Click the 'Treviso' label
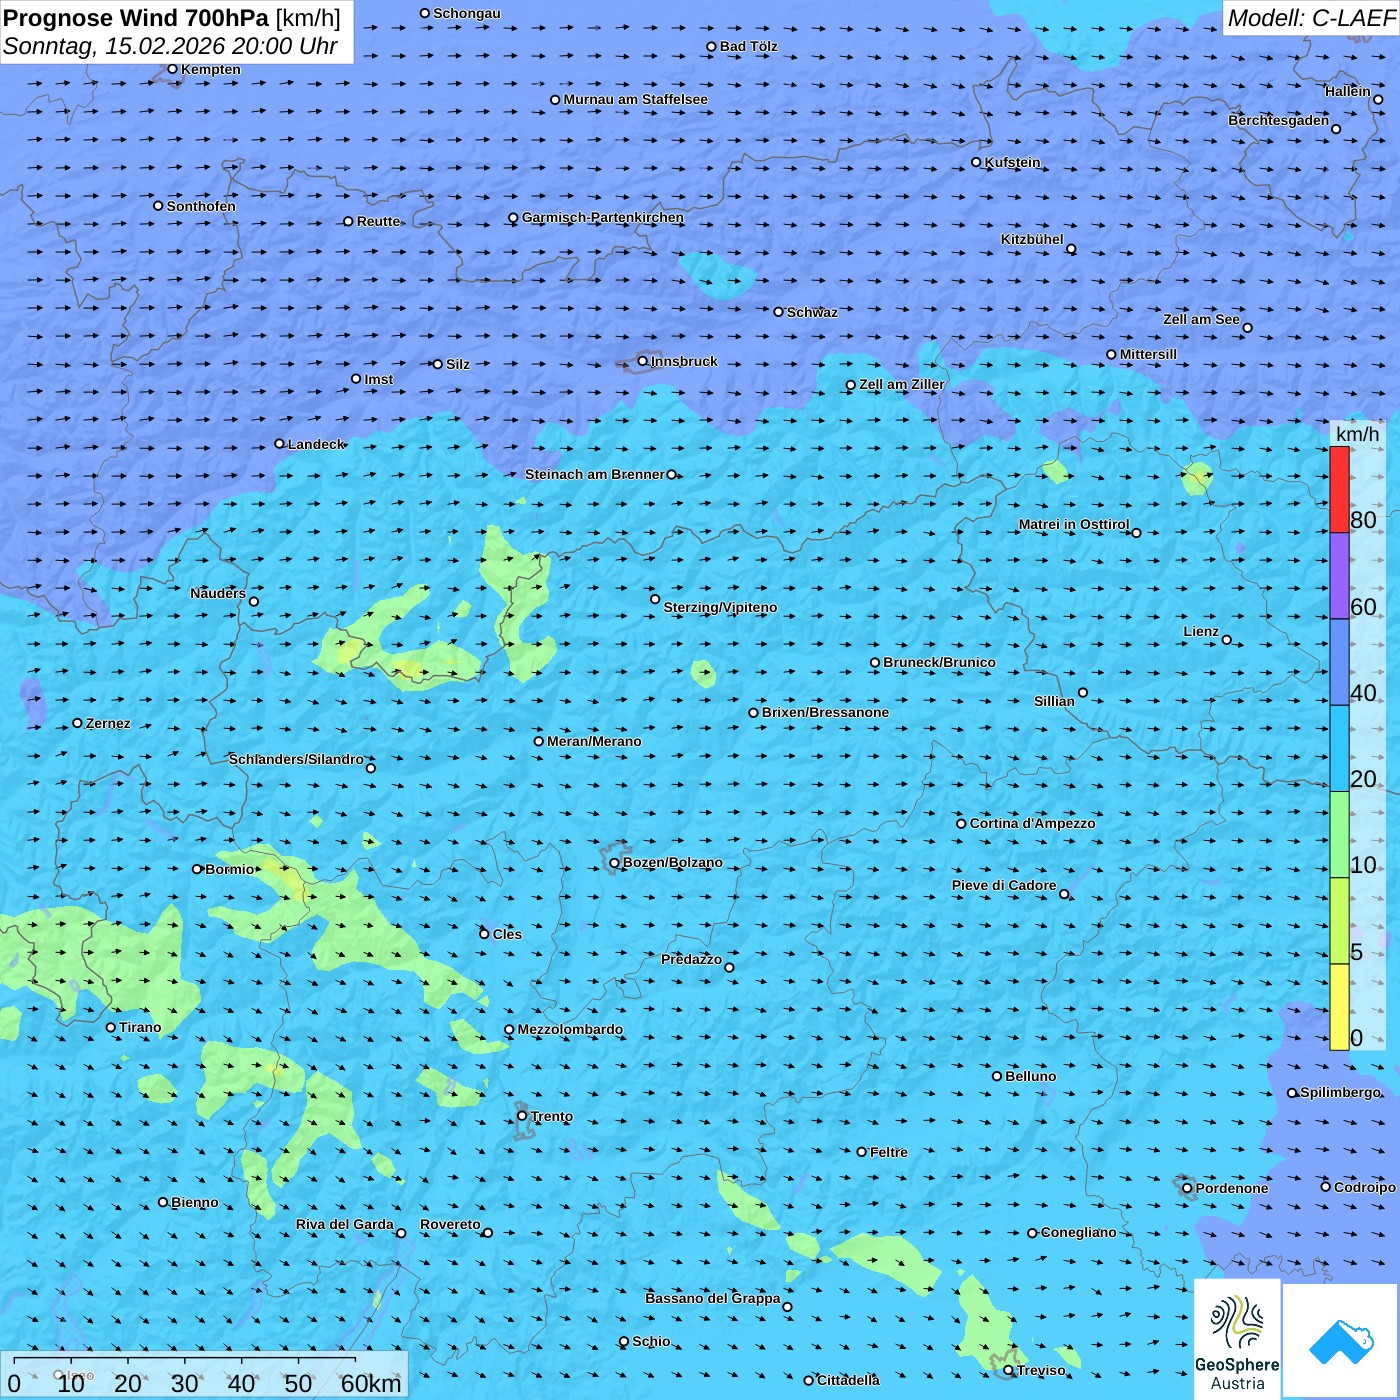Viewport: 1400px width, 1400px height. (1040, 1370)
